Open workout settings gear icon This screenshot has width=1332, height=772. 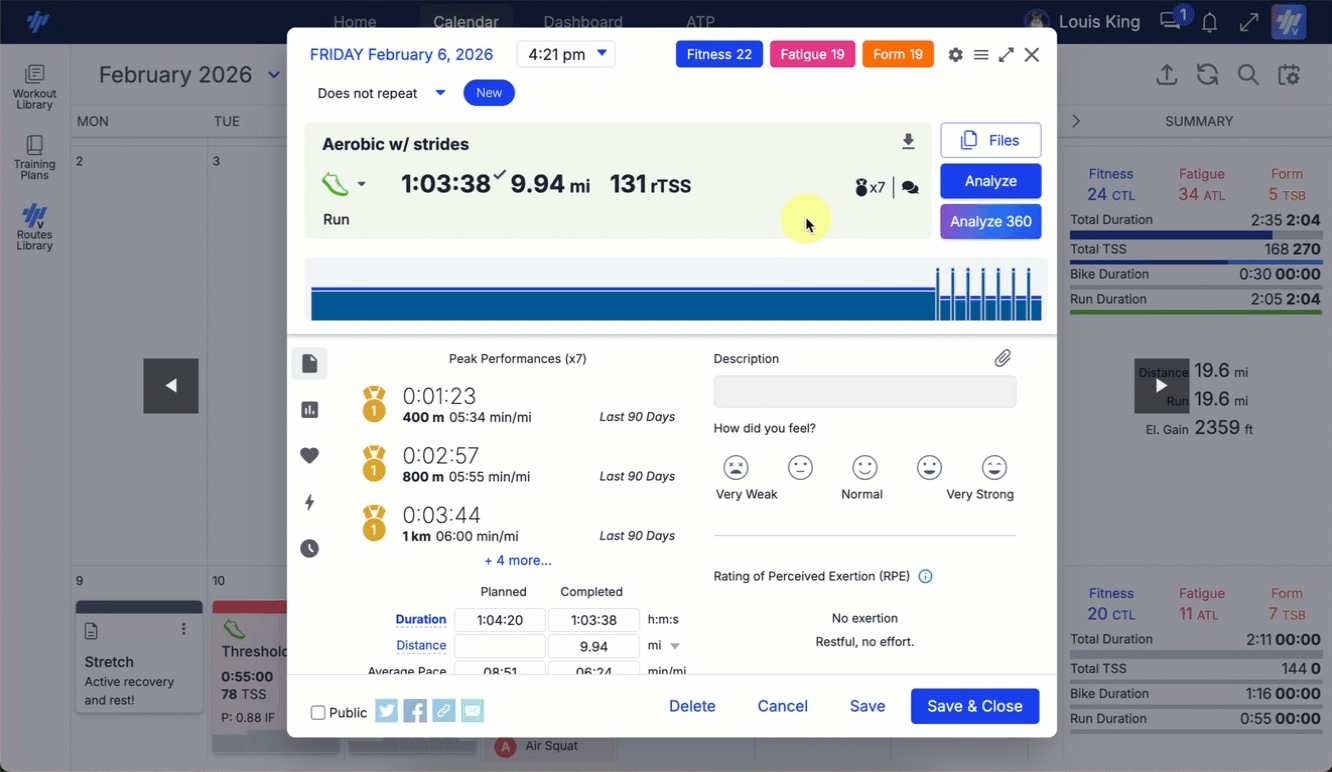955,55
